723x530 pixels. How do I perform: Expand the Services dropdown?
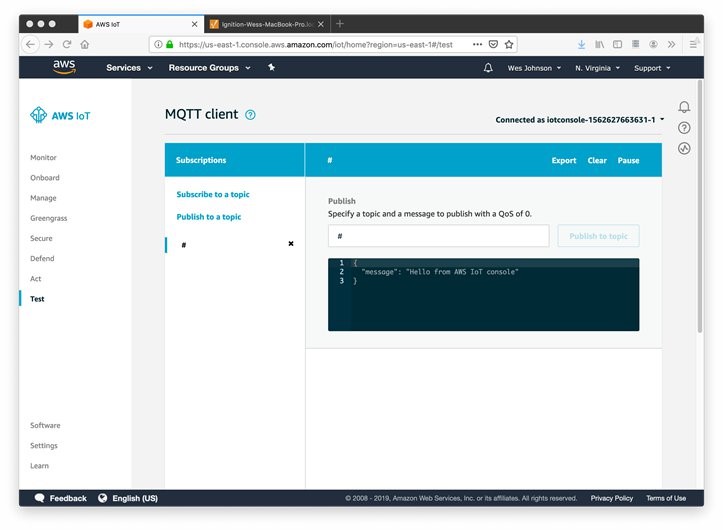click(129, 68)
